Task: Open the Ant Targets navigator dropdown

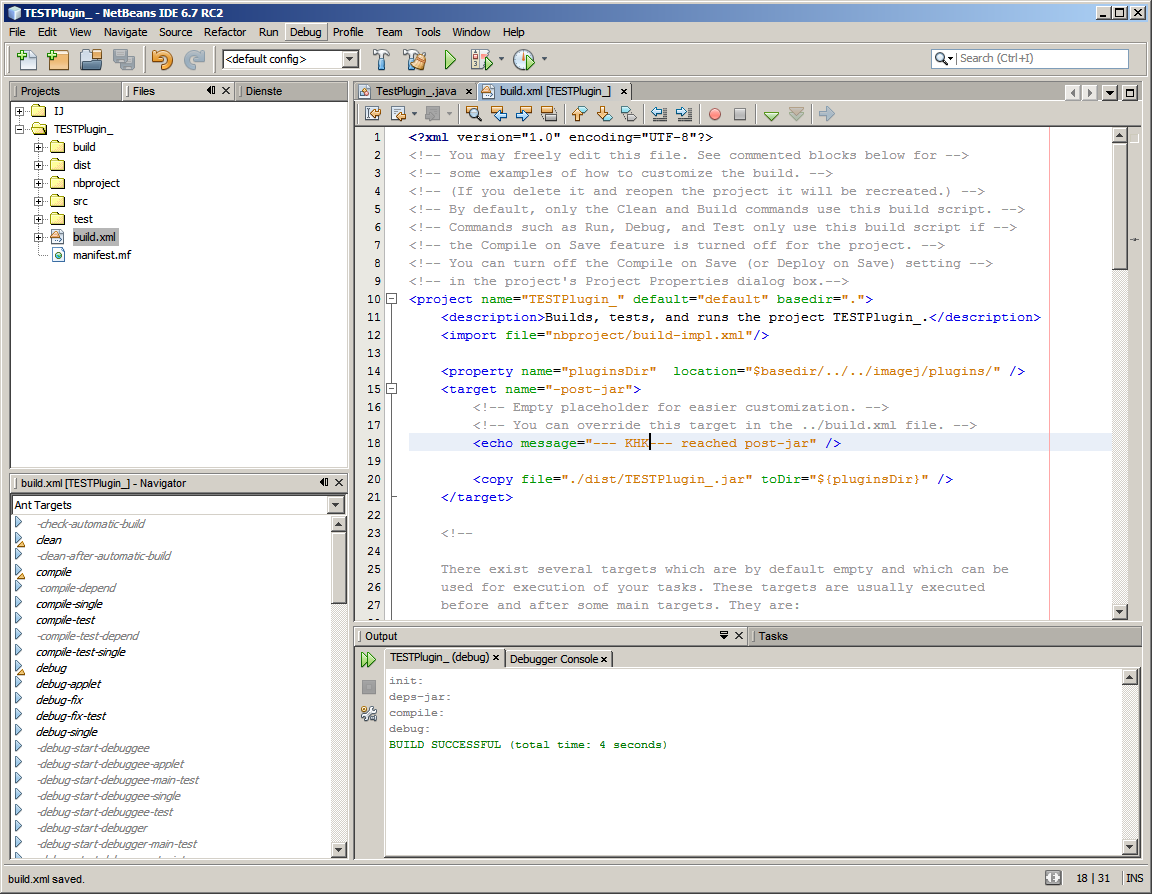Action: [x=336, y=505]
